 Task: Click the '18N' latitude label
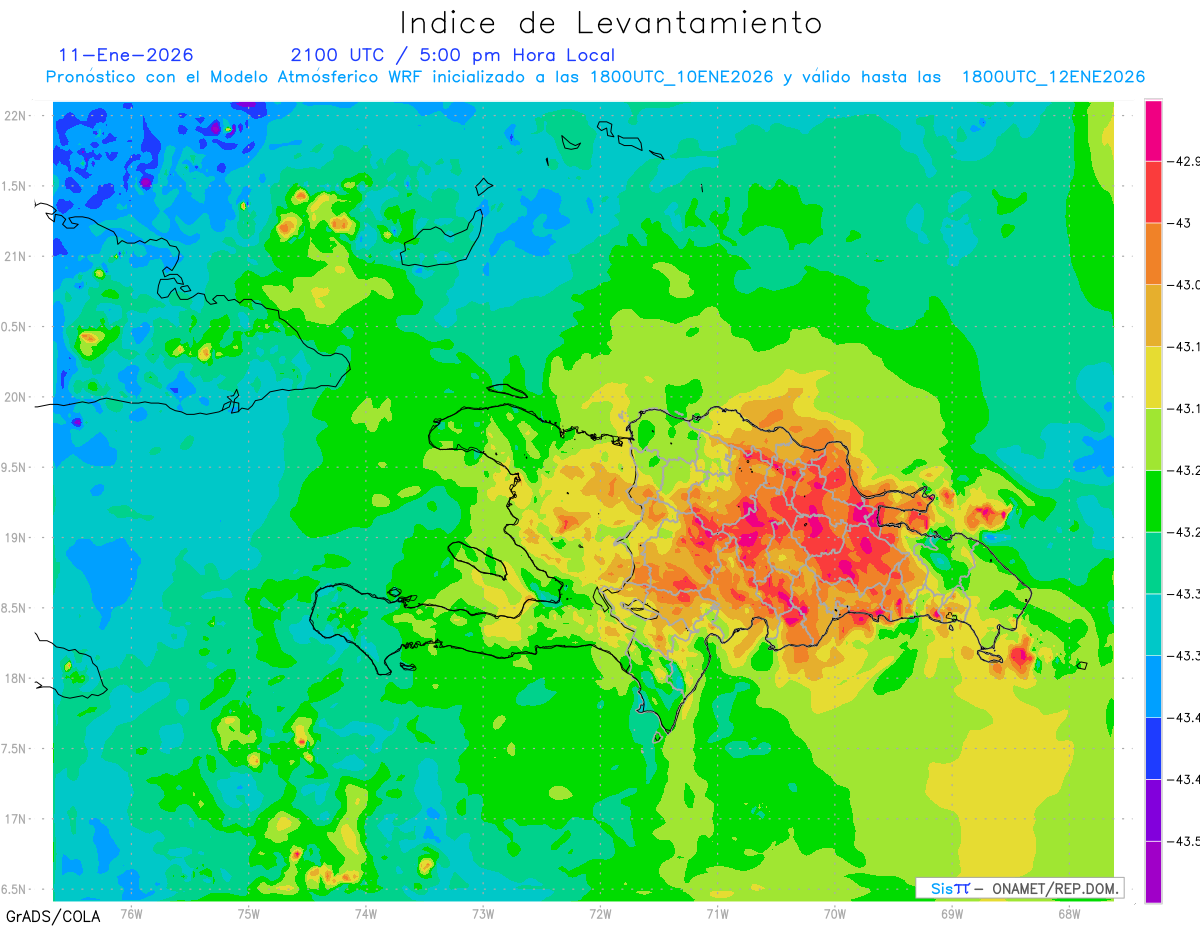click(17, 679)
